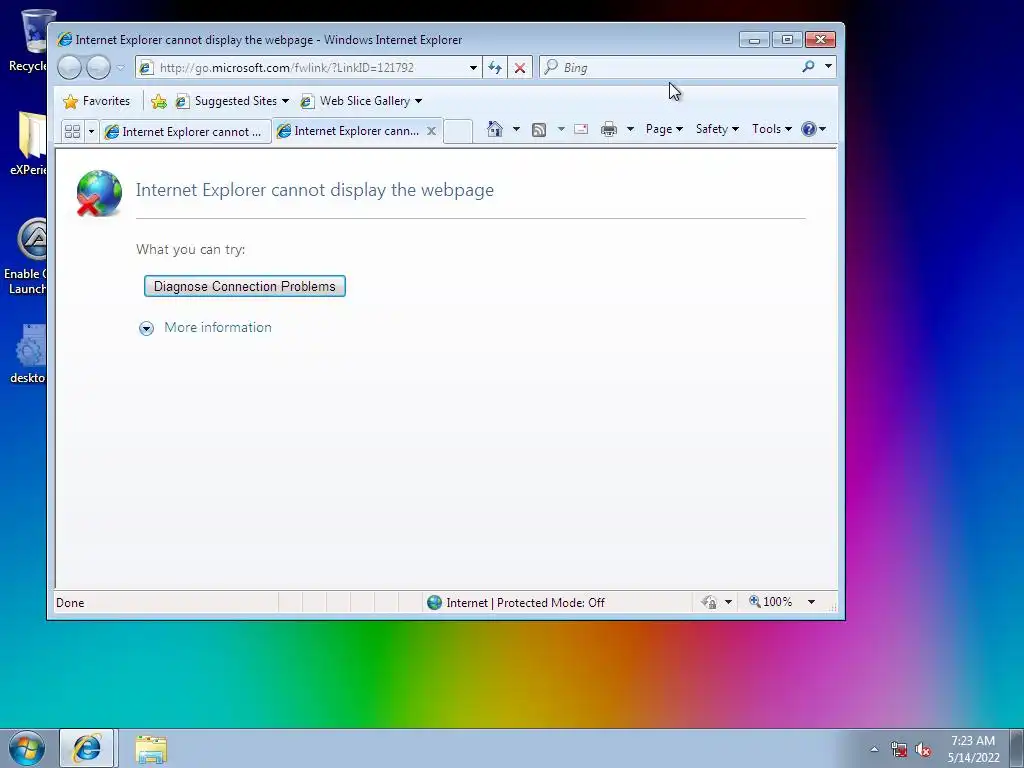Expand the address bar autocomplete dropdown
Viewport: 1024px width, 768px height.
(473, 67)
